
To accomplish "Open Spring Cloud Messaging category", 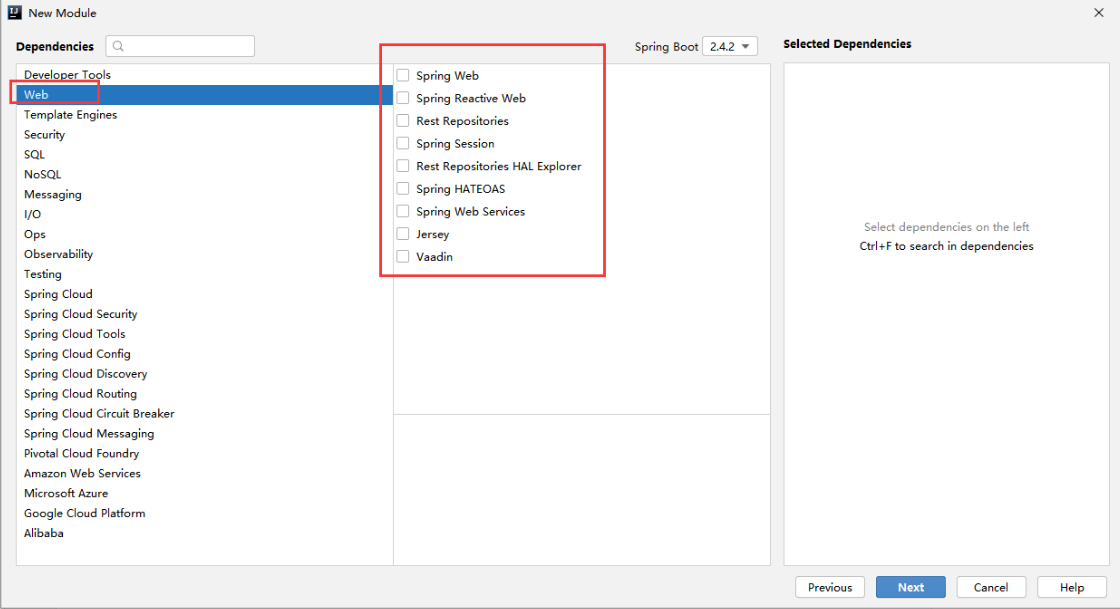I will [x=204, y=434].
